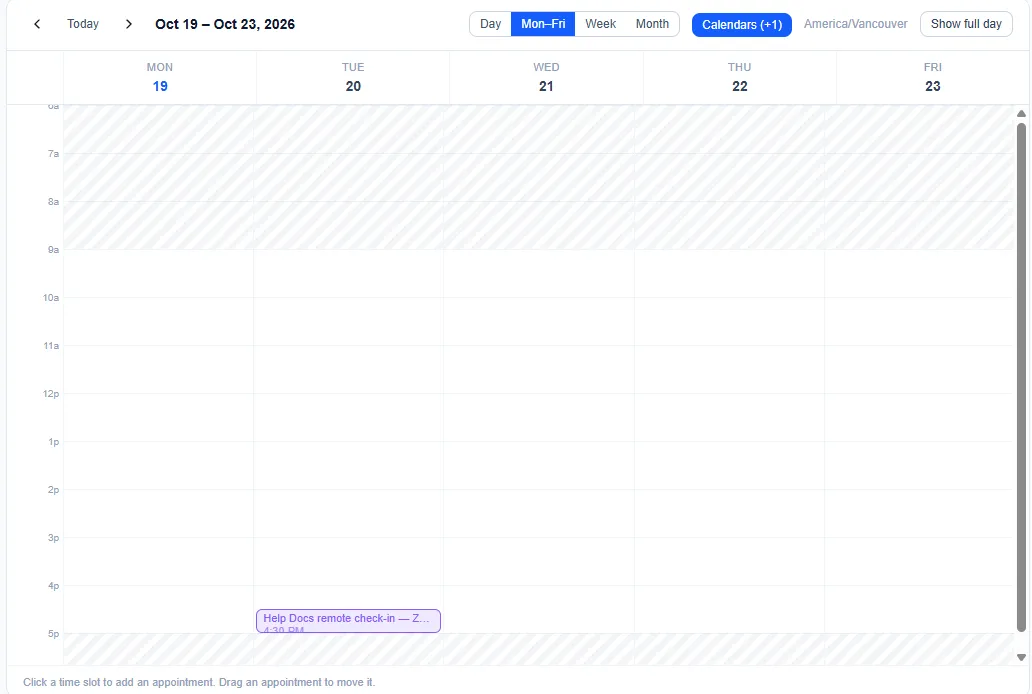
Task: Switch to Month view
Action: (652, 24)
